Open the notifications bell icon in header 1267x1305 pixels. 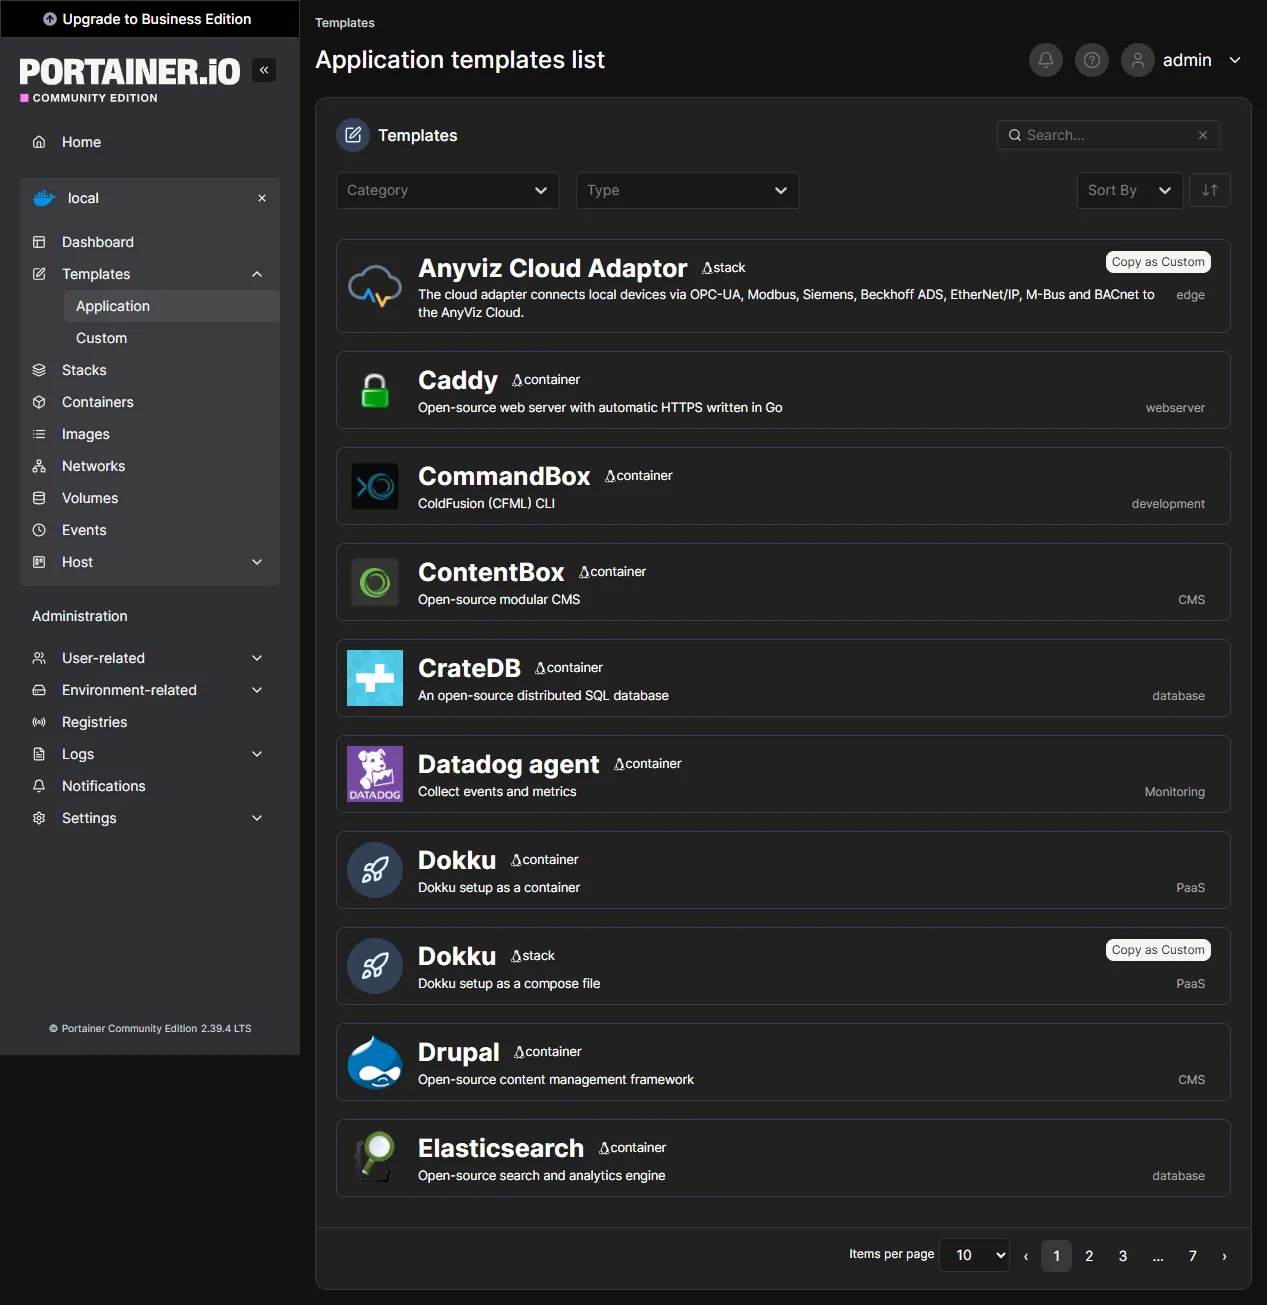1045,60
